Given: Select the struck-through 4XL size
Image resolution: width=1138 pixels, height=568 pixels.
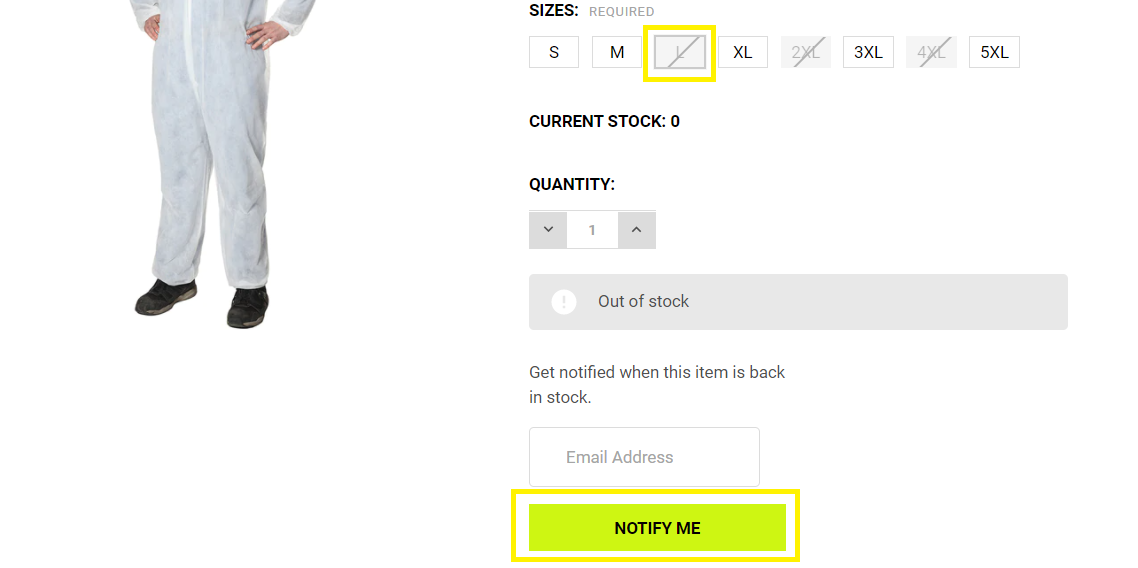Looking at the screenshot, I should click(x=931, y=52).
